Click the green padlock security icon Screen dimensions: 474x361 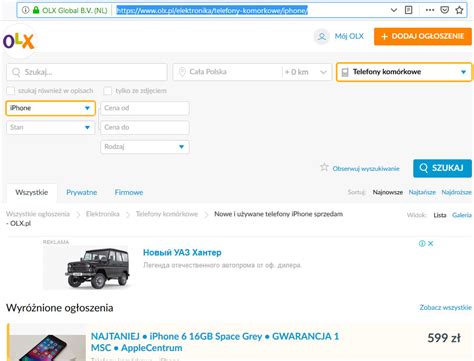click(36, 10)
